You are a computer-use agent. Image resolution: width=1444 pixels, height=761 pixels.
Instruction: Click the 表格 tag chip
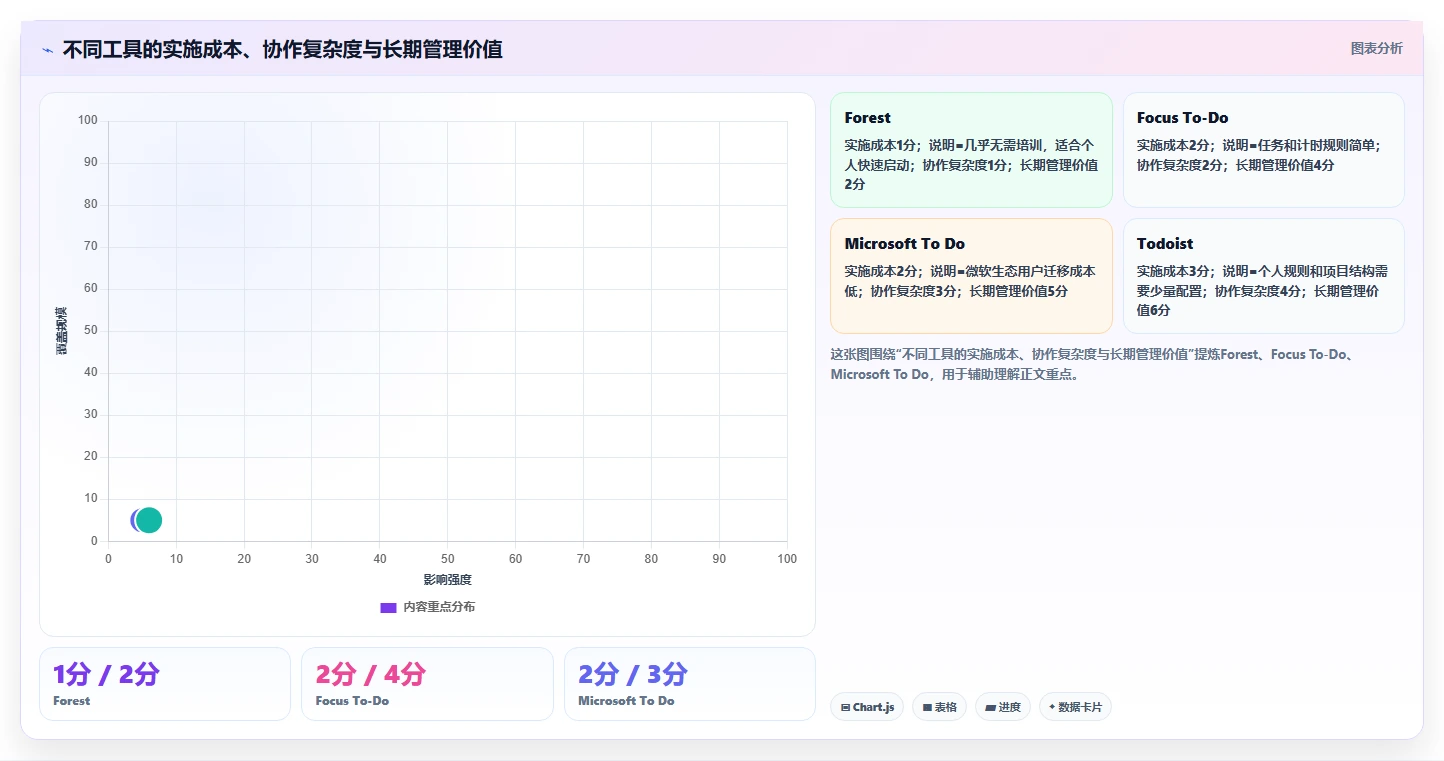point(939,707)
